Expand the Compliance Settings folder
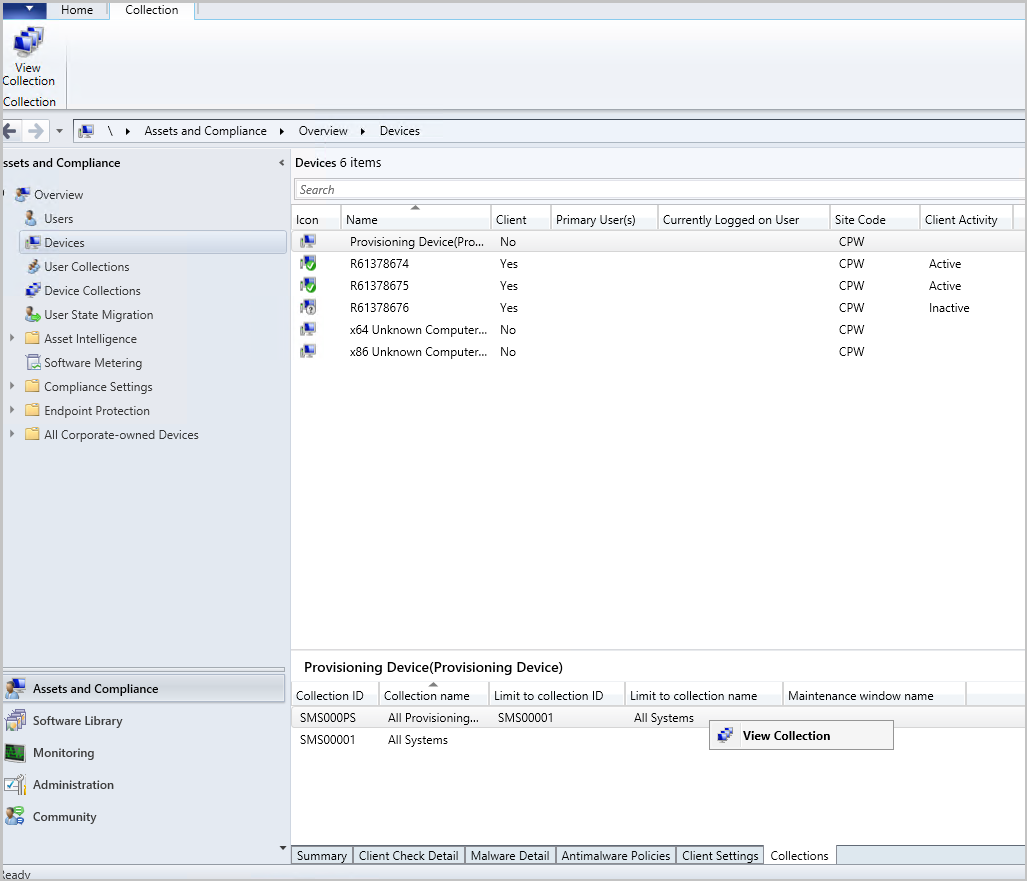Screen dimensions: 1027x881 10,386
